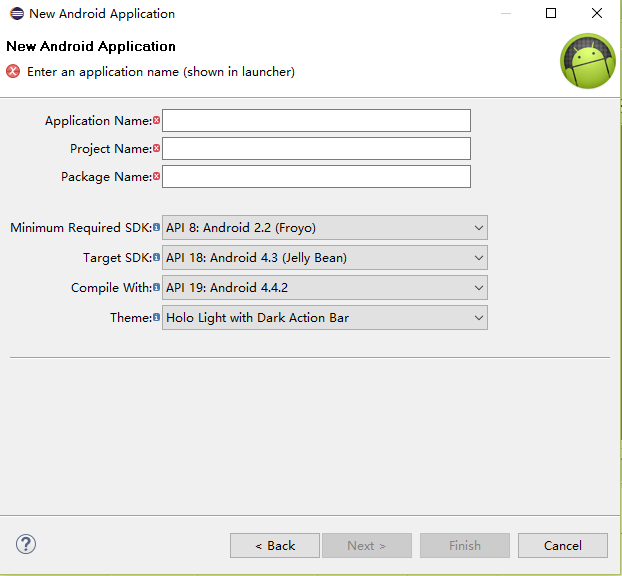Click the disabled Finish button

465,545
